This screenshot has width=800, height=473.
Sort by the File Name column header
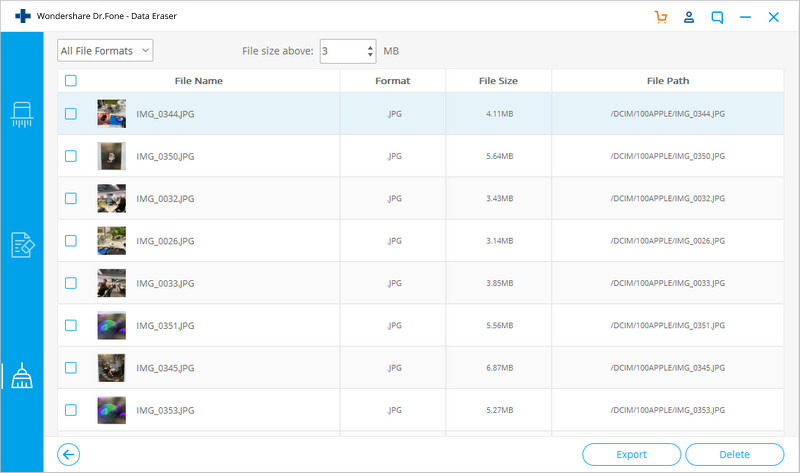click(198, 81)
